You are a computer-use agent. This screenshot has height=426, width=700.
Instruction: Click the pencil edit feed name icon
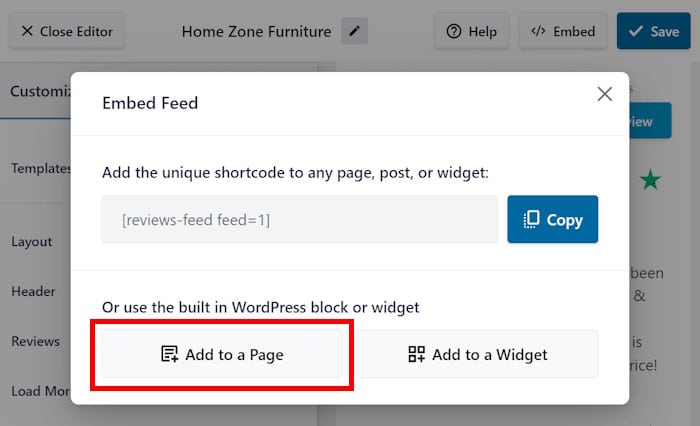coord(354,31)
